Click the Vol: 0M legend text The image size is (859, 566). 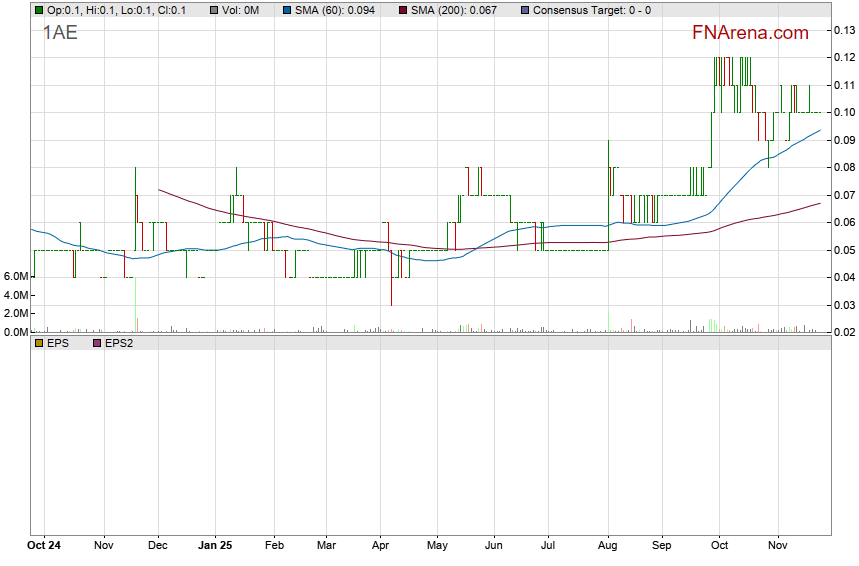242,10
